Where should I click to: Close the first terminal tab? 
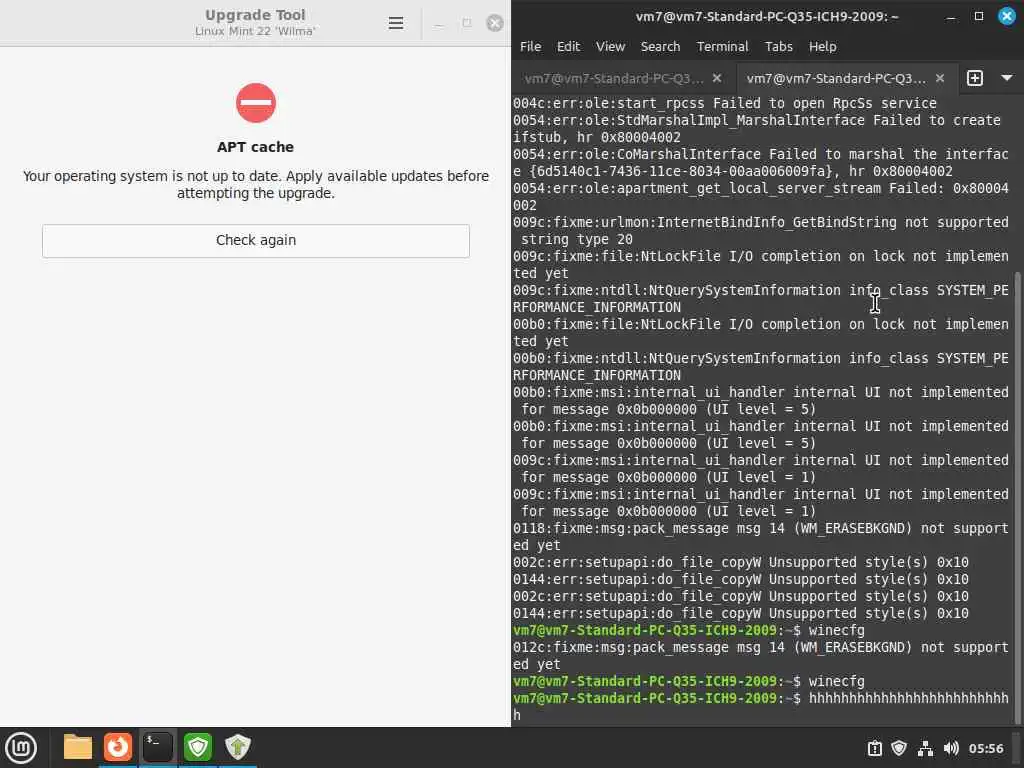click(x=717, y=78)
